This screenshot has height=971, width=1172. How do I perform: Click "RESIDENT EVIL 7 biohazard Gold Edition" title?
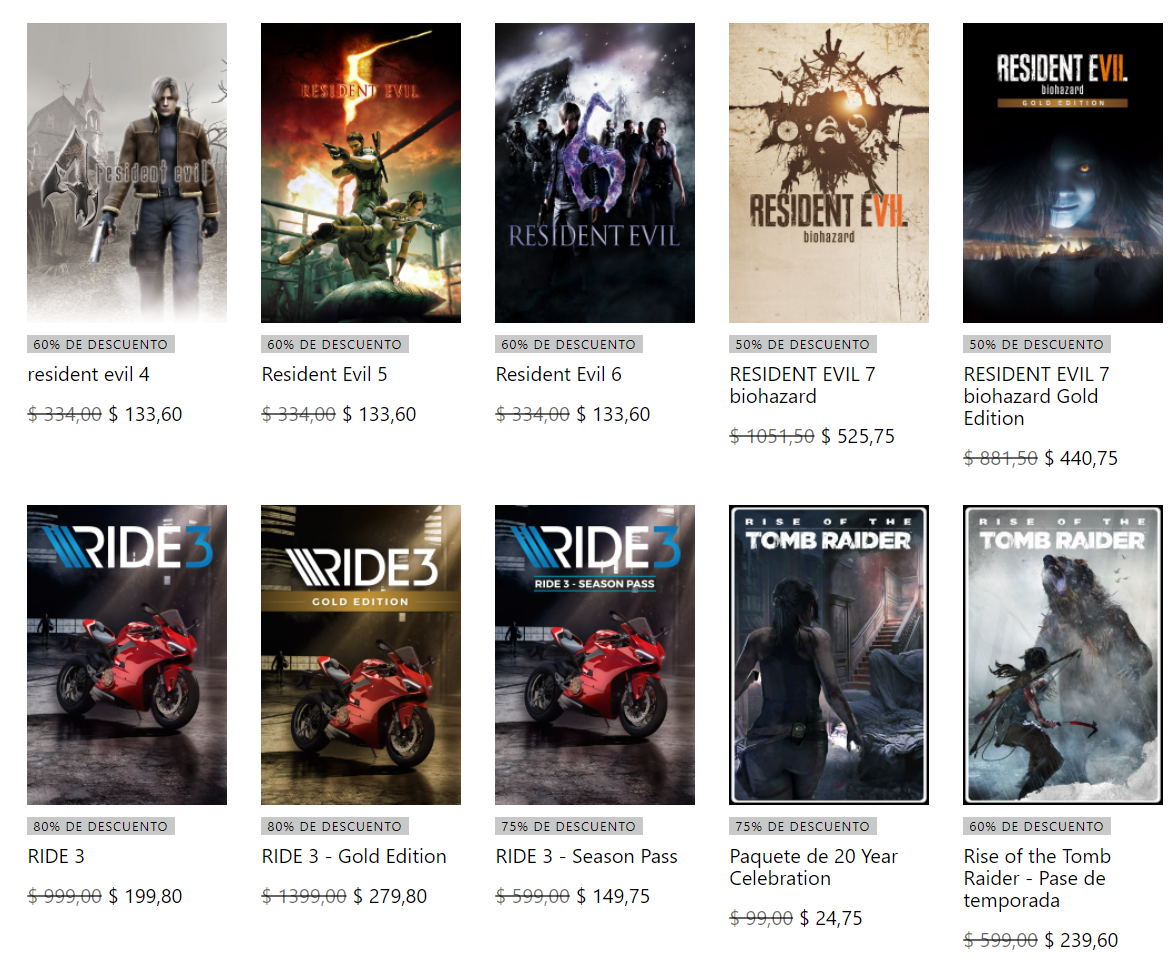pyautogui.click(x=1036, y=396)
